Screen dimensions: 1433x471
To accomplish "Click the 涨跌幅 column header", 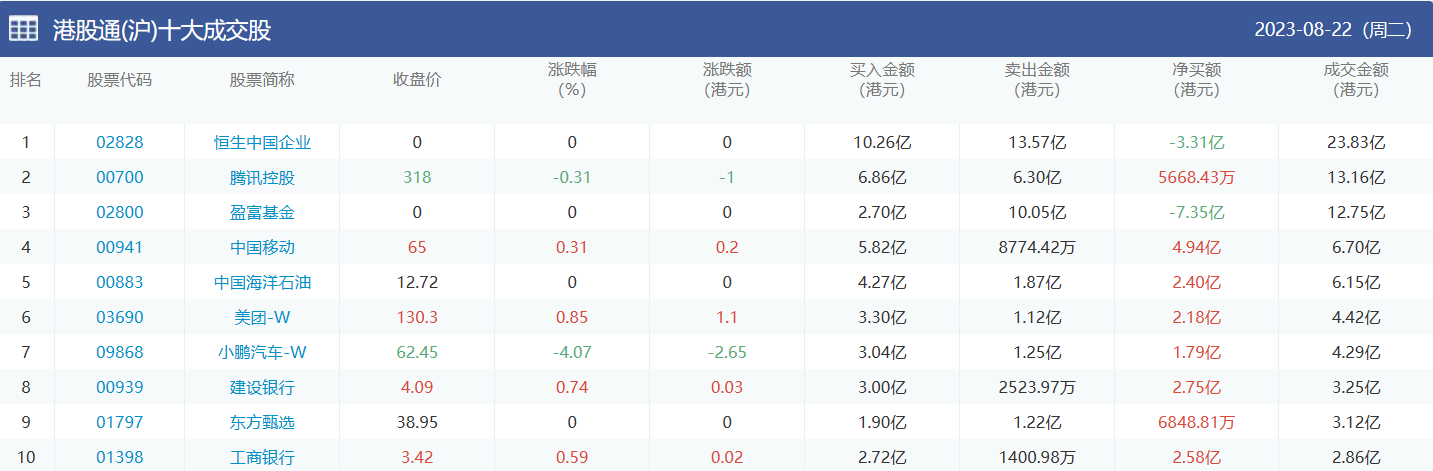I will 572,80.
